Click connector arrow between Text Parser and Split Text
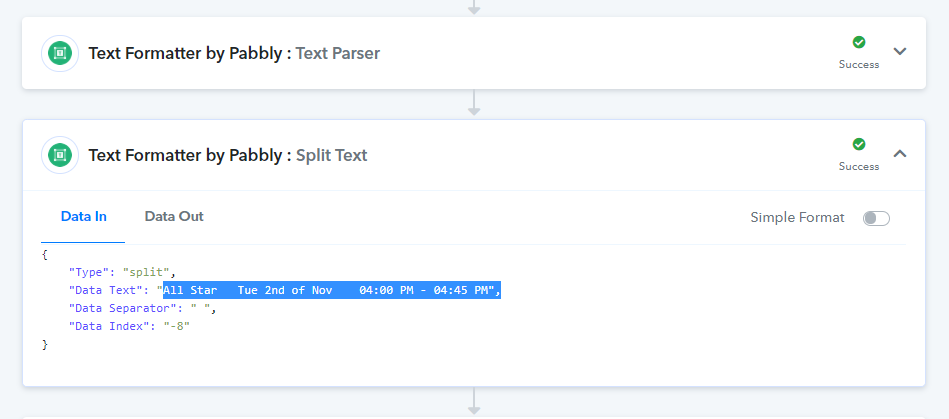 (x=474, y=104)
